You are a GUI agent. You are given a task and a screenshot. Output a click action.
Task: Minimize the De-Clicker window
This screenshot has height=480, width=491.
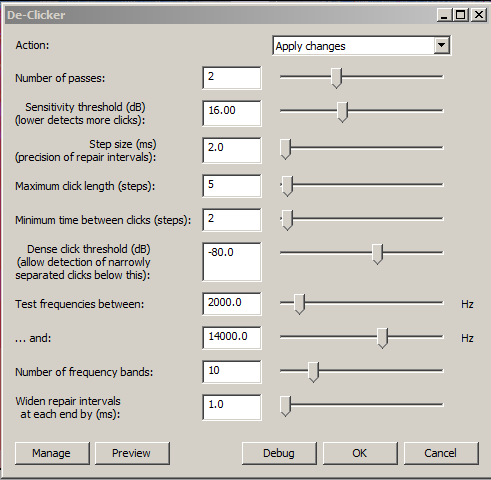click(x=444, y=15)
